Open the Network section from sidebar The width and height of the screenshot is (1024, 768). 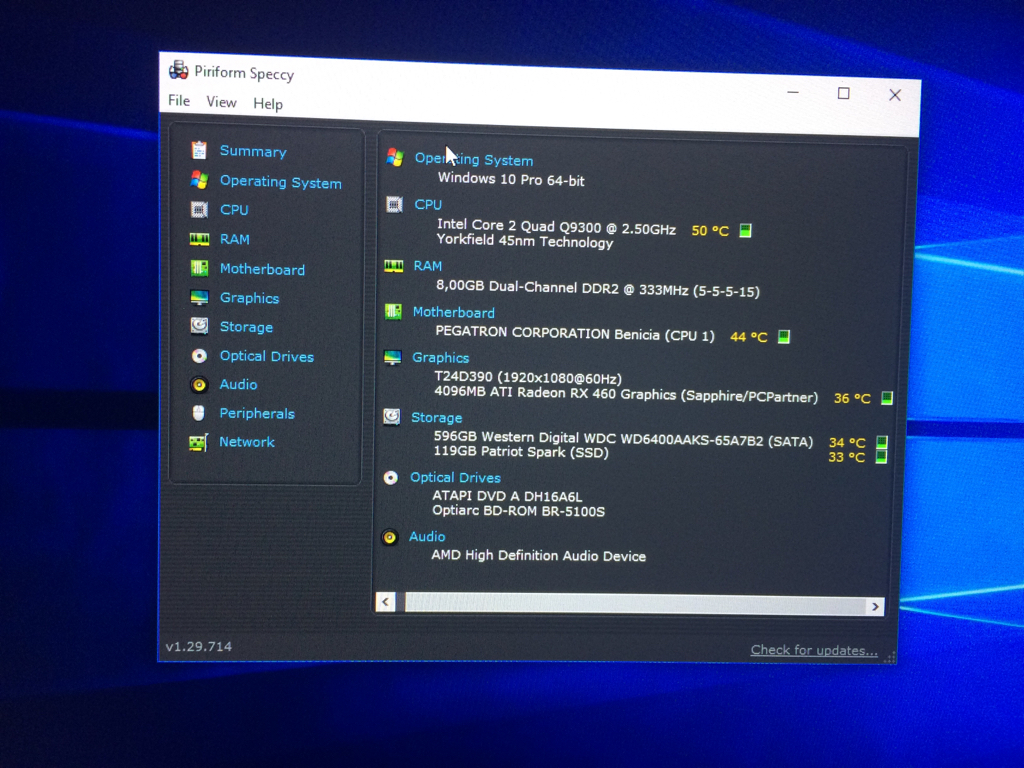[x=246, y=442]
